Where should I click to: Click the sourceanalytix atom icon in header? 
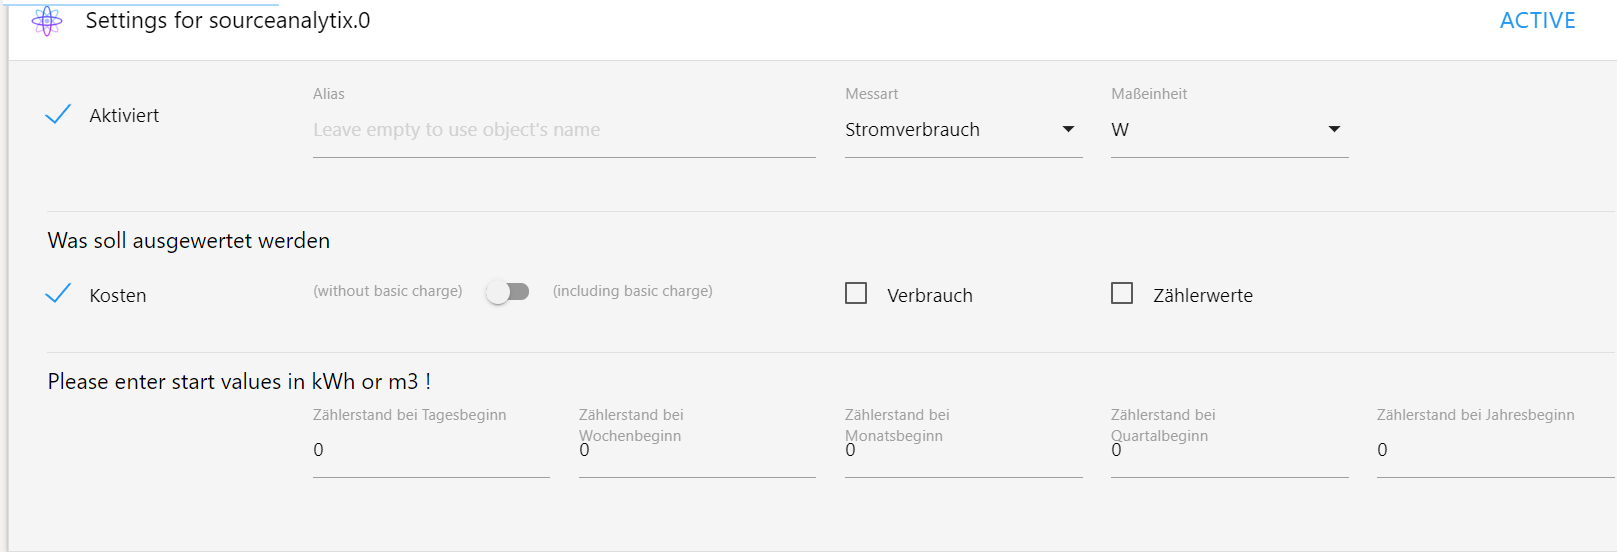tap(47, 21)
